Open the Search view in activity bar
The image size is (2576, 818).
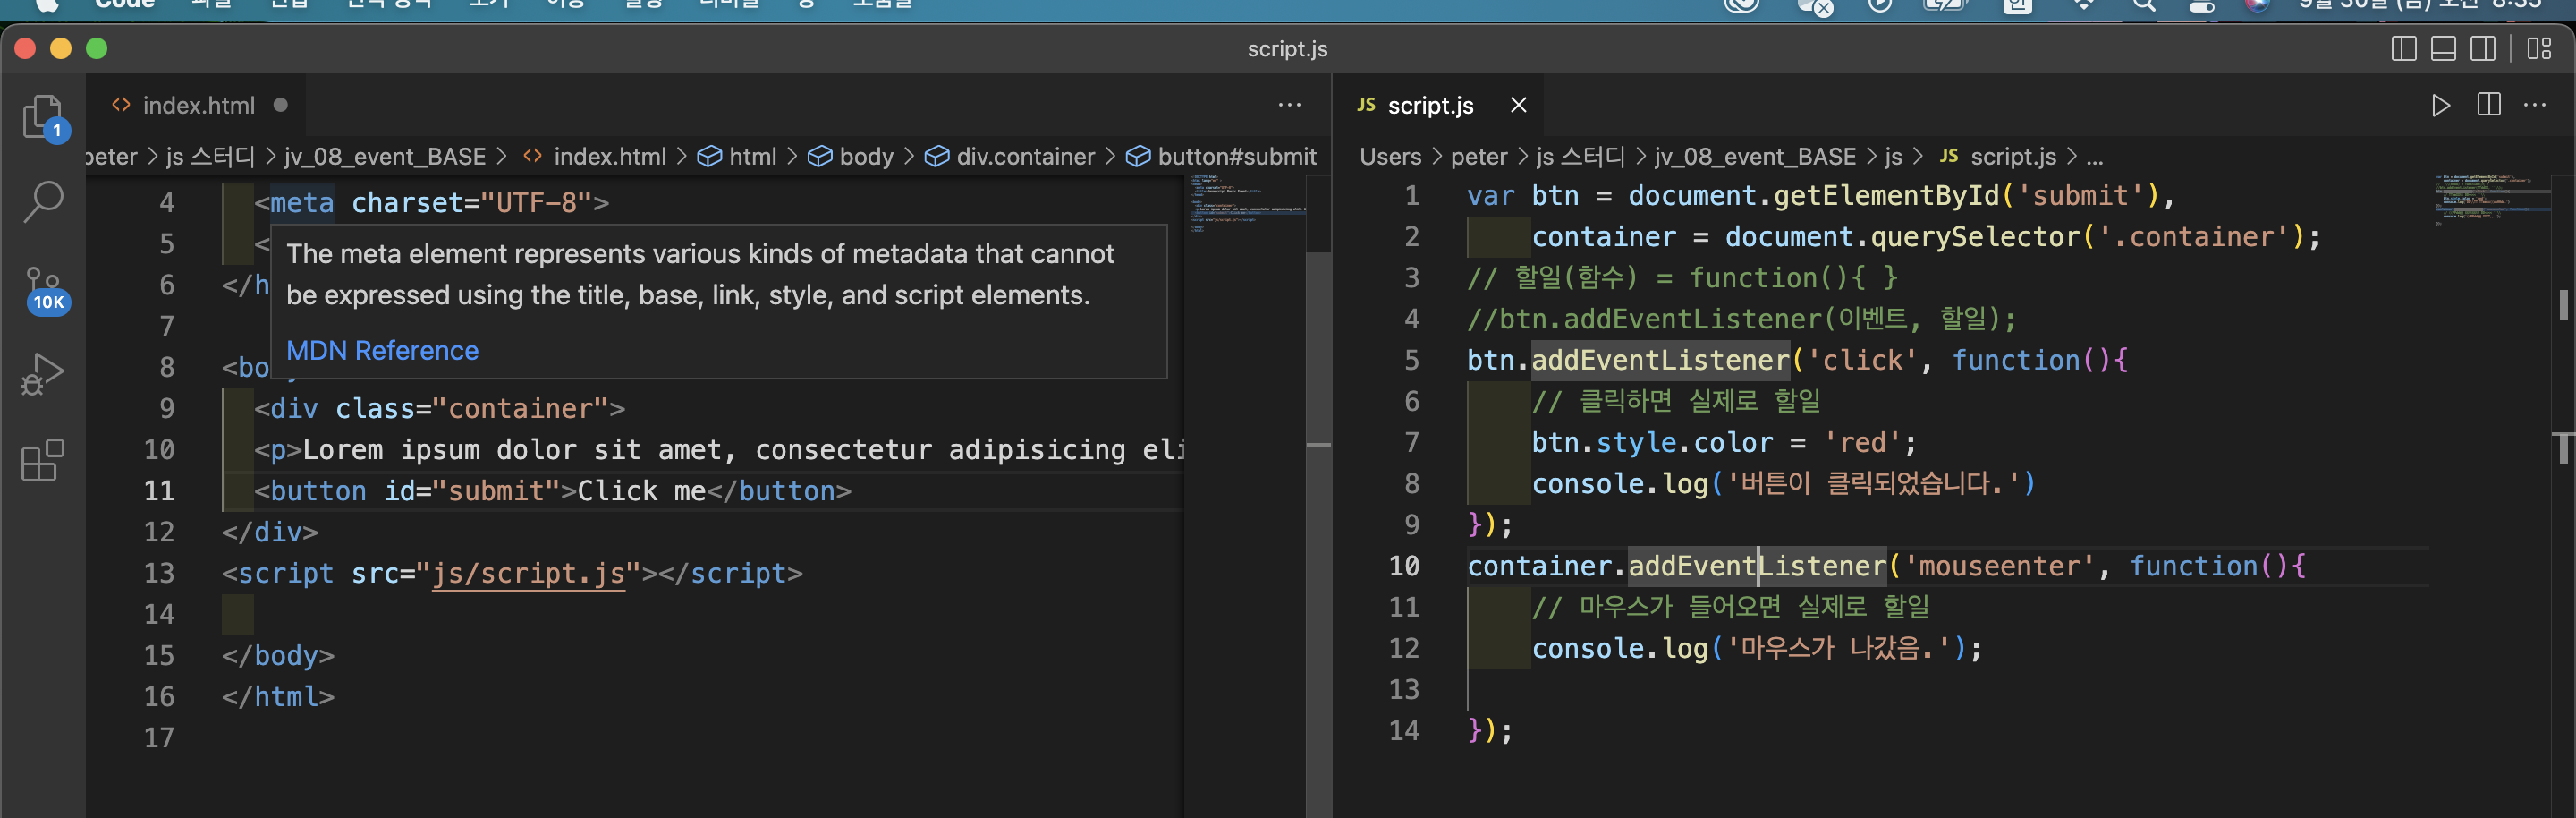[x=43, y=201]
